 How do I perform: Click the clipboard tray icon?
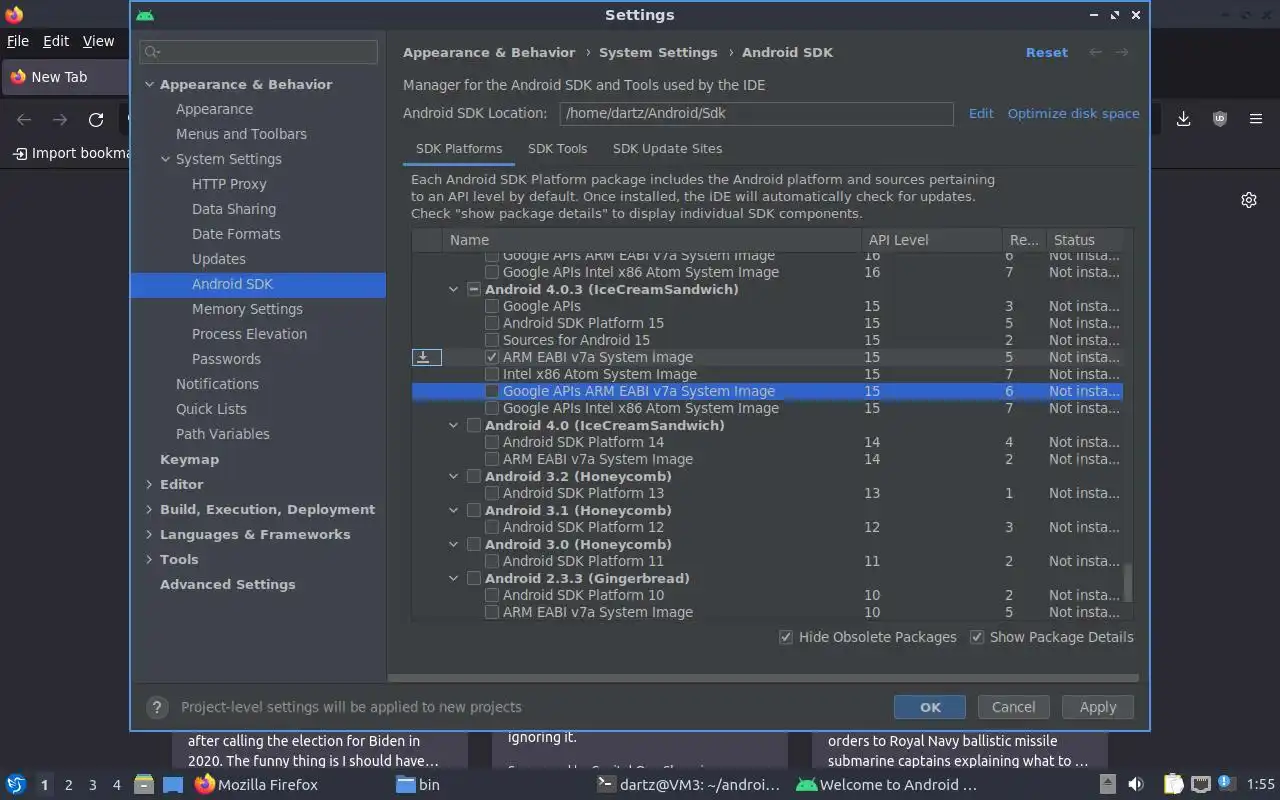(x=1173, y=785)
